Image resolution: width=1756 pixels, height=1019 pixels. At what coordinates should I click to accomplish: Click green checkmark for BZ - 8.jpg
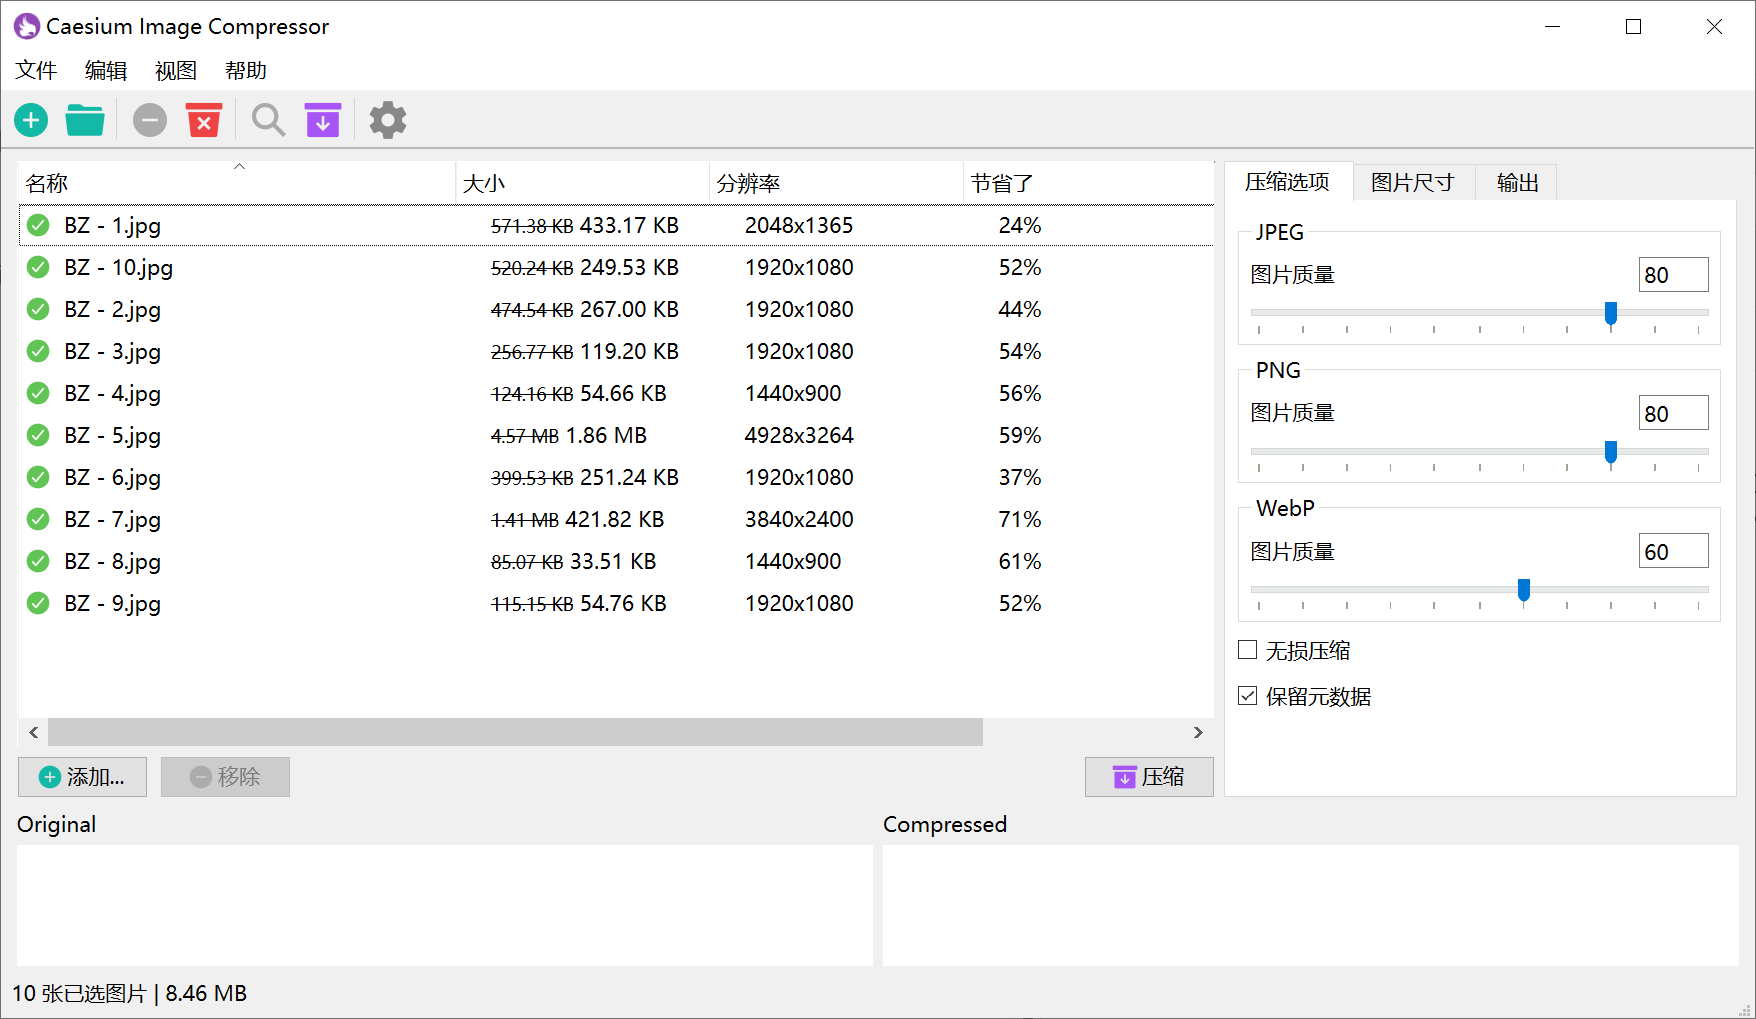38,562
